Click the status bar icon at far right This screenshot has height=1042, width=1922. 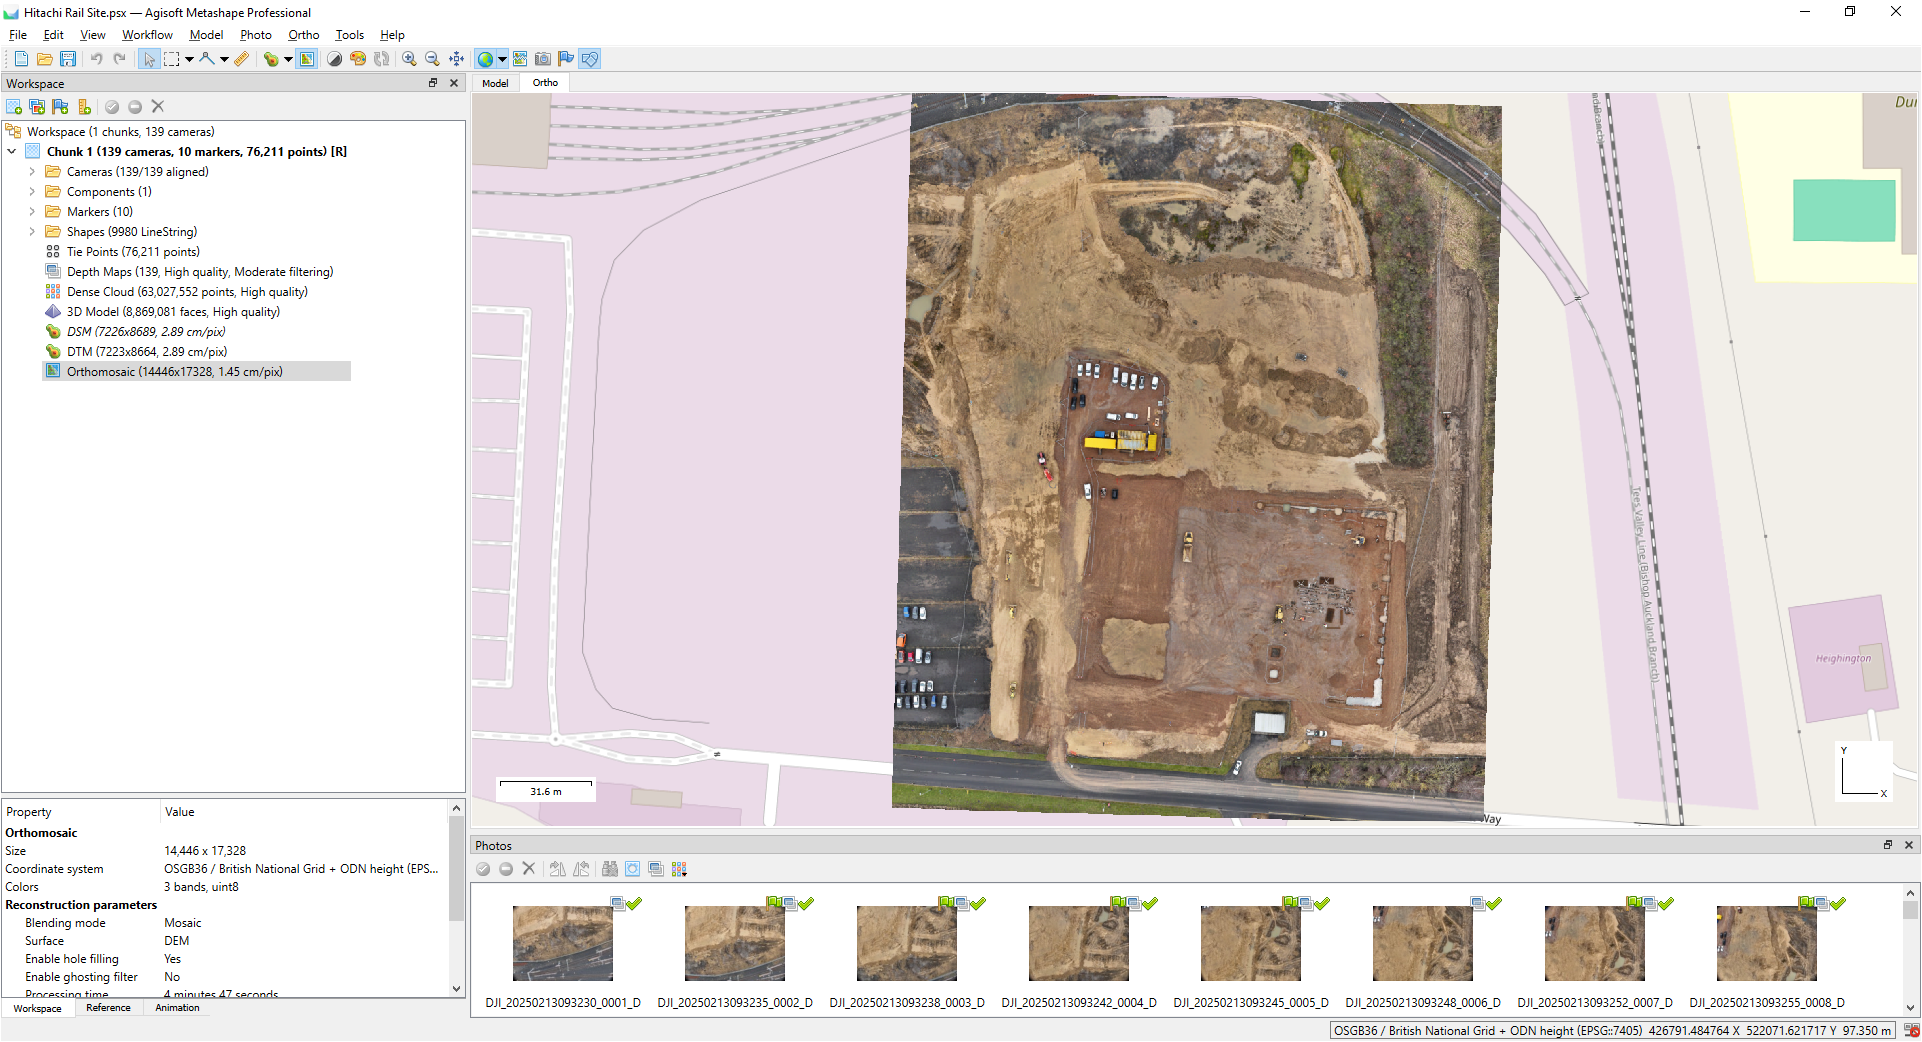pyautogui.click(x=1911, y=1030)
